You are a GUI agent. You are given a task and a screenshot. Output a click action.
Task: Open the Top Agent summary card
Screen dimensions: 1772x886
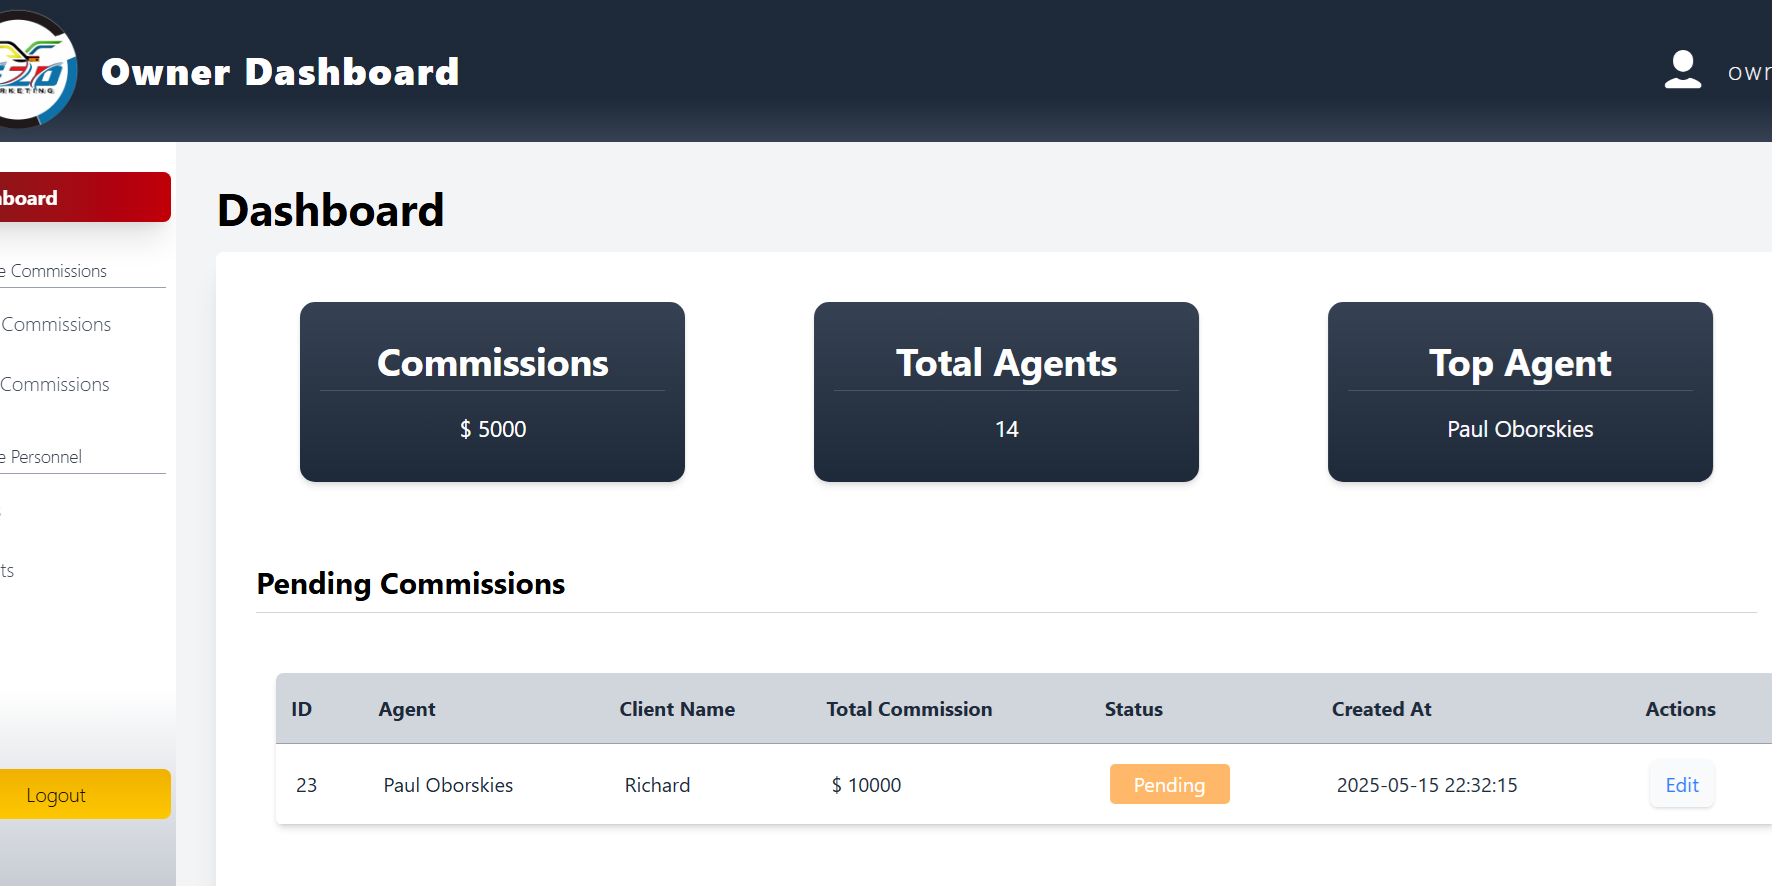pos(1520,392)
